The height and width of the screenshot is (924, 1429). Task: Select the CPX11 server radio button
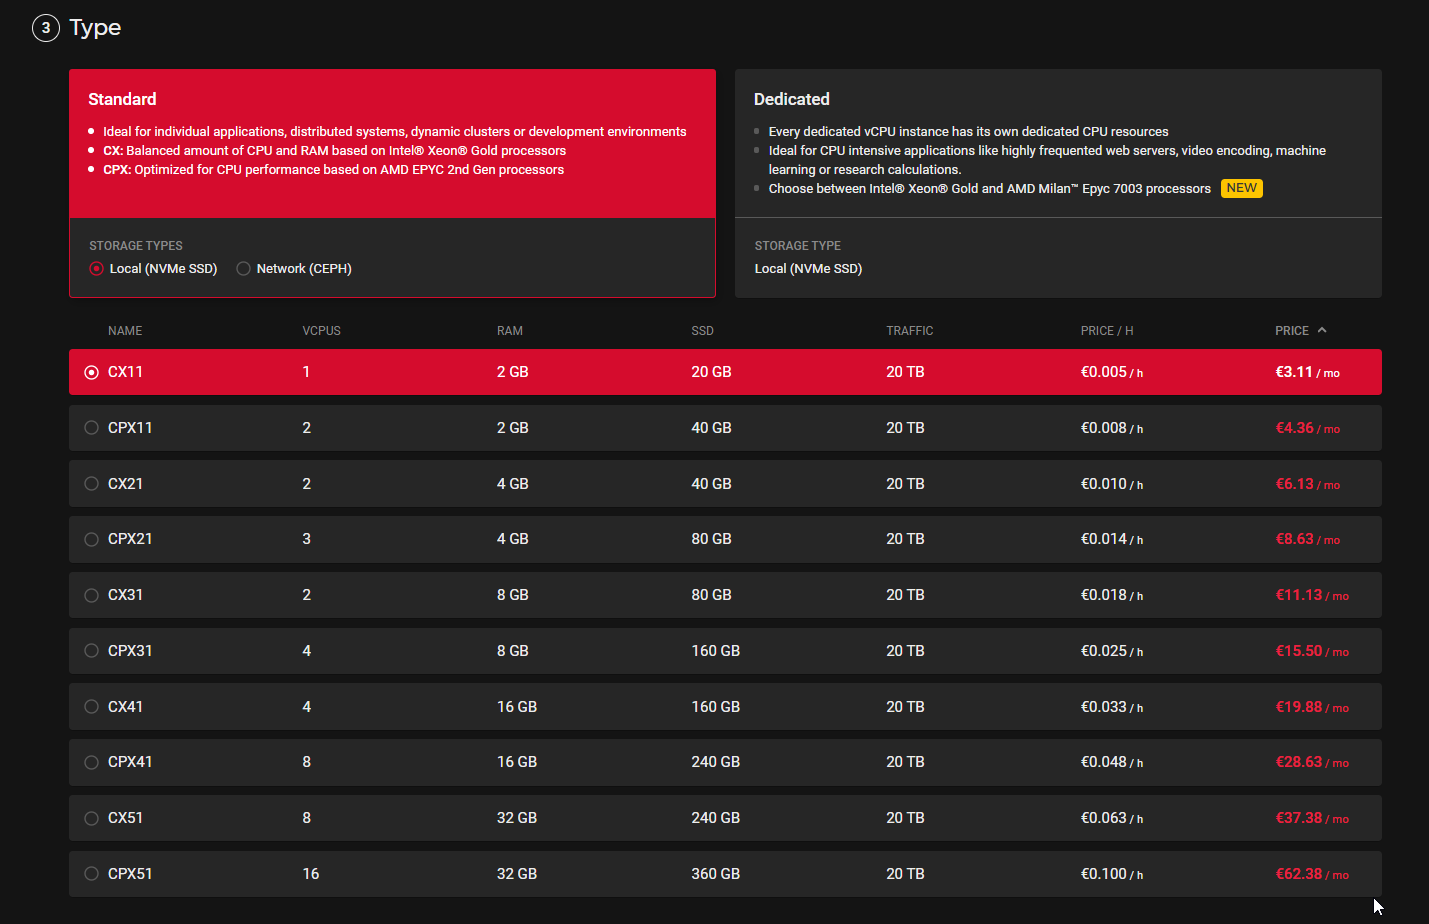point(91,428)
